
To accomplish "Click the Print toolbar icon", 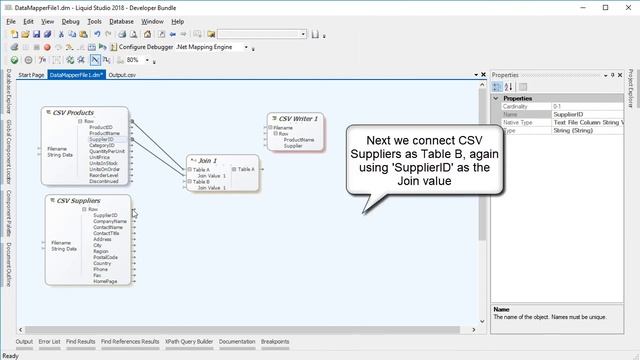I will point(122,34).
